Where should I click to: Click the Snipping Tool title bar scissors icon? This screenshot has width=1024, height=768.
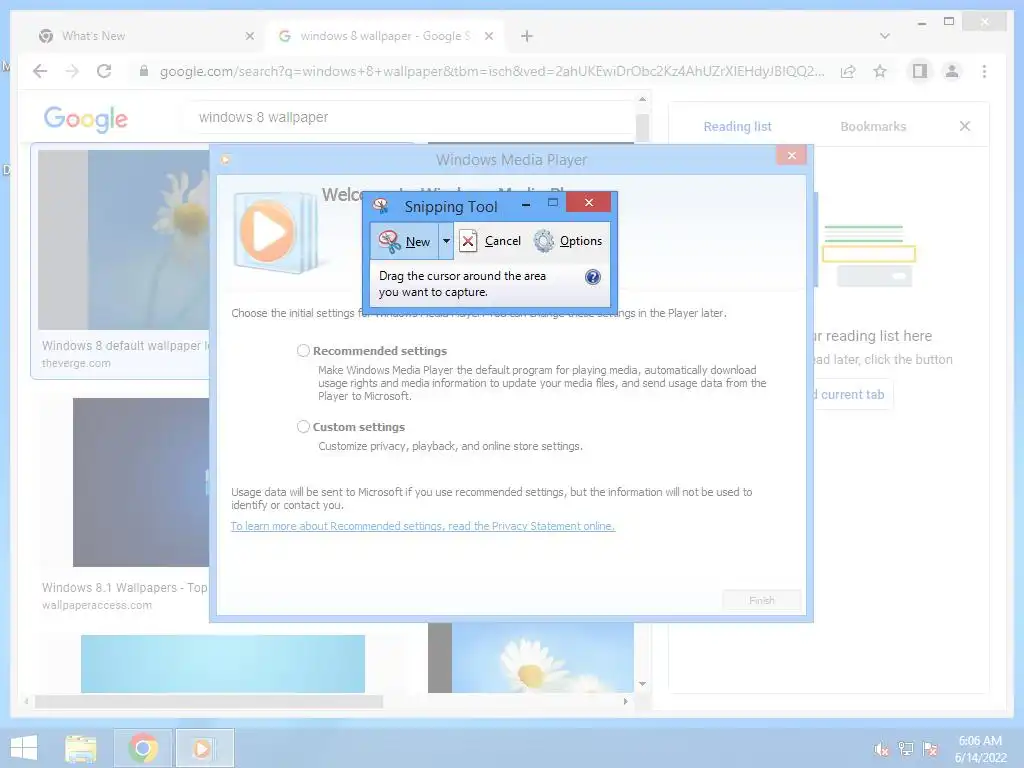(x=381, y=206)
